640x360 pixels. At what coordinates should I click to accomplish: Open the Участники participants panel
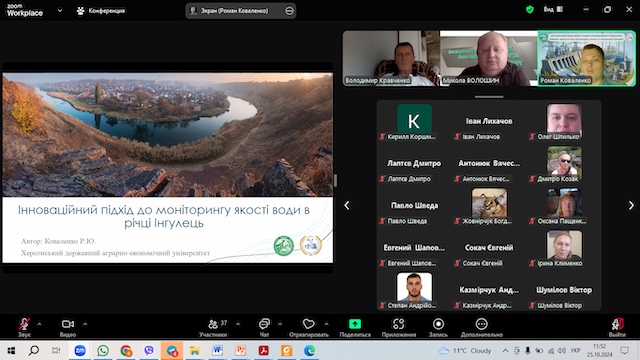point(213,327)
